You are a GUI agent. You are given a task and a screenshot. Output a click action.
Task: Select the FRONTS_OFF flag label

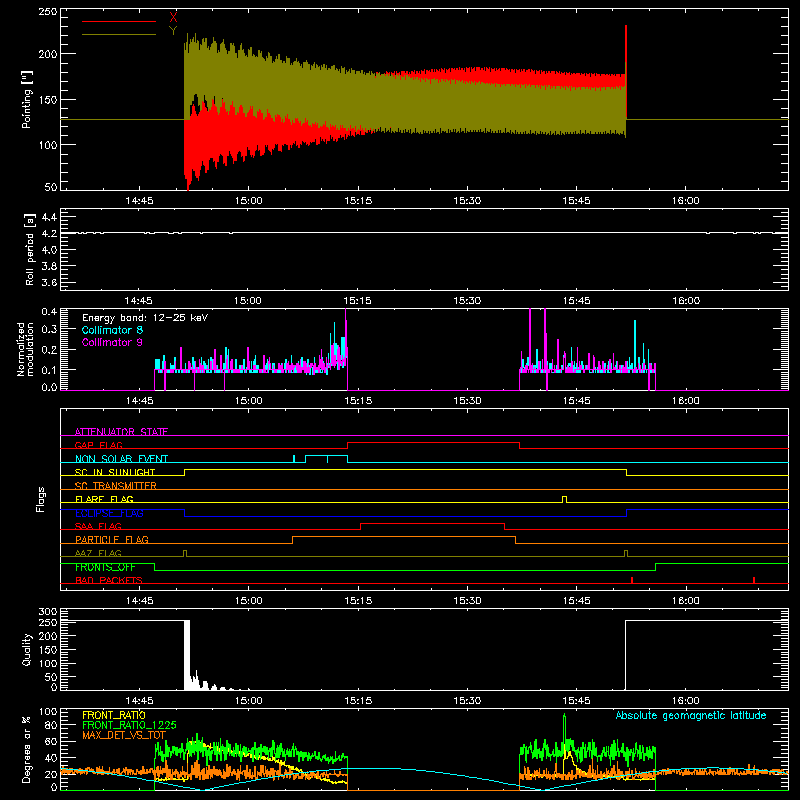[x=105, y=567]
